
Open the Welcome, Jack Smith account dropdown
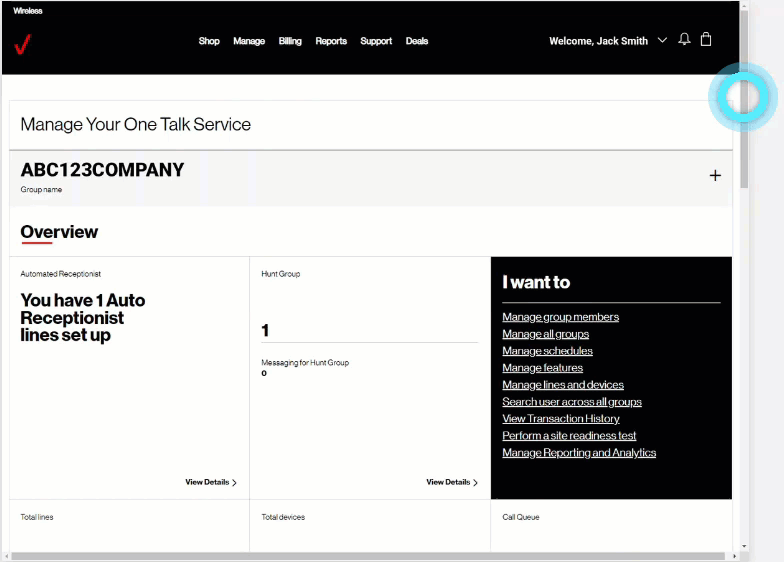click(607, 41)
